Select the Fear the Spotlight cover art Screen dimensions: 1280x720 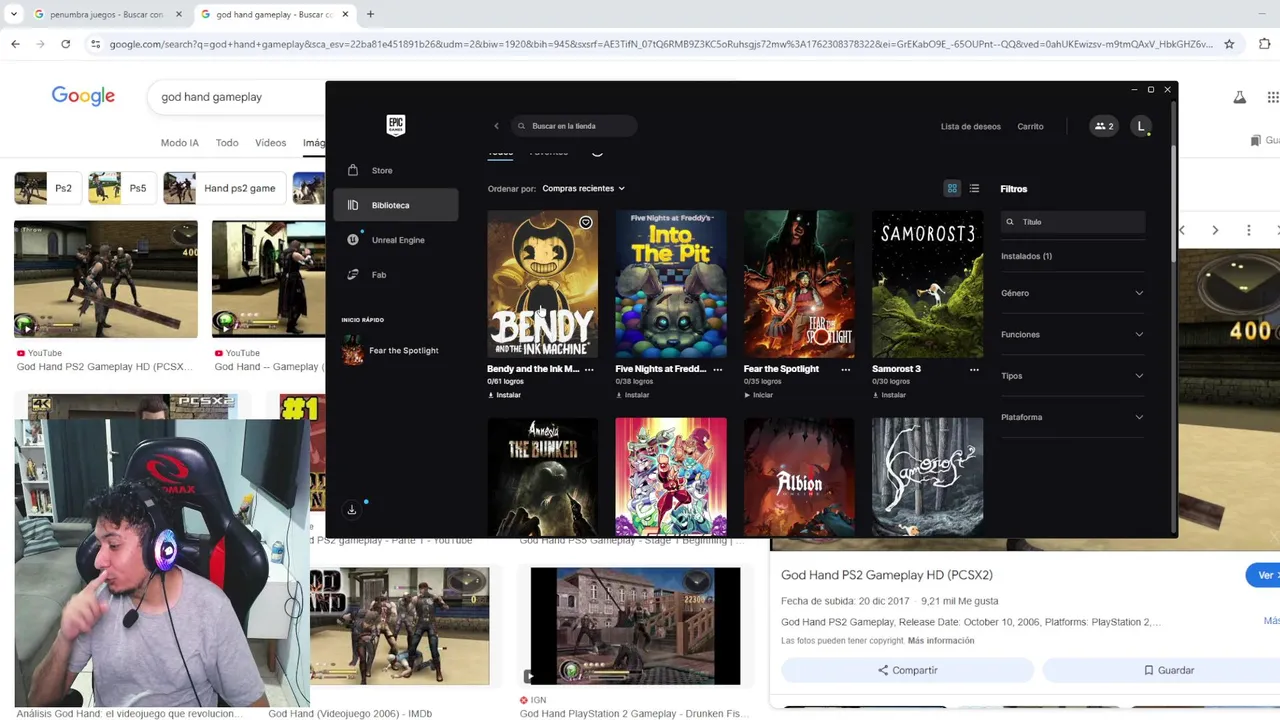(x=799, y=284)
